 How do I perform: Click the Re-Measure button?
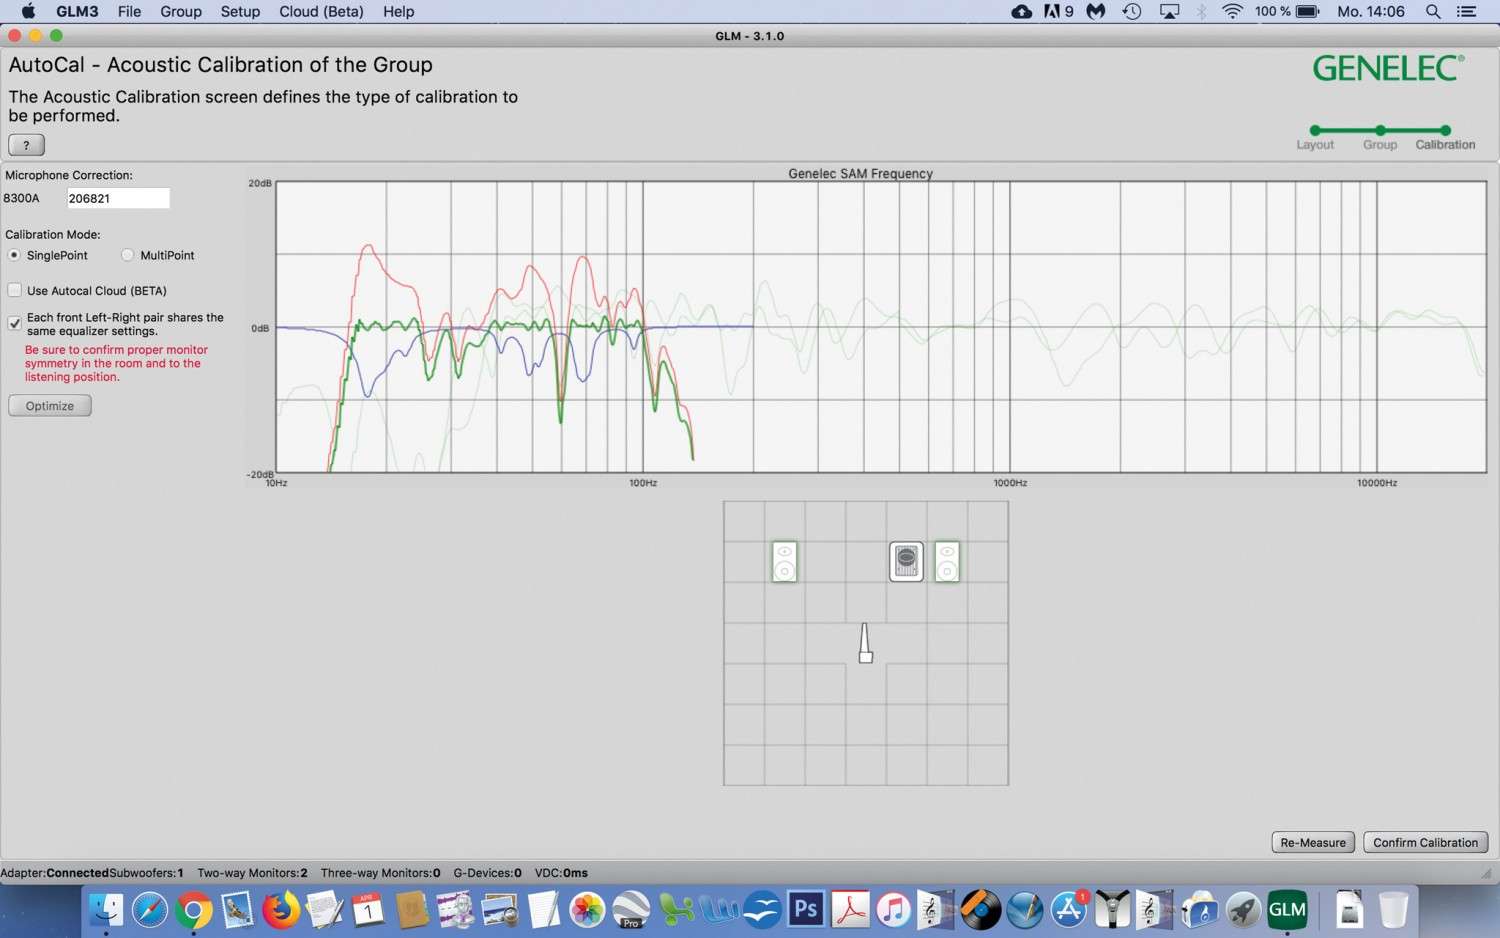[x=1313, y=842]
